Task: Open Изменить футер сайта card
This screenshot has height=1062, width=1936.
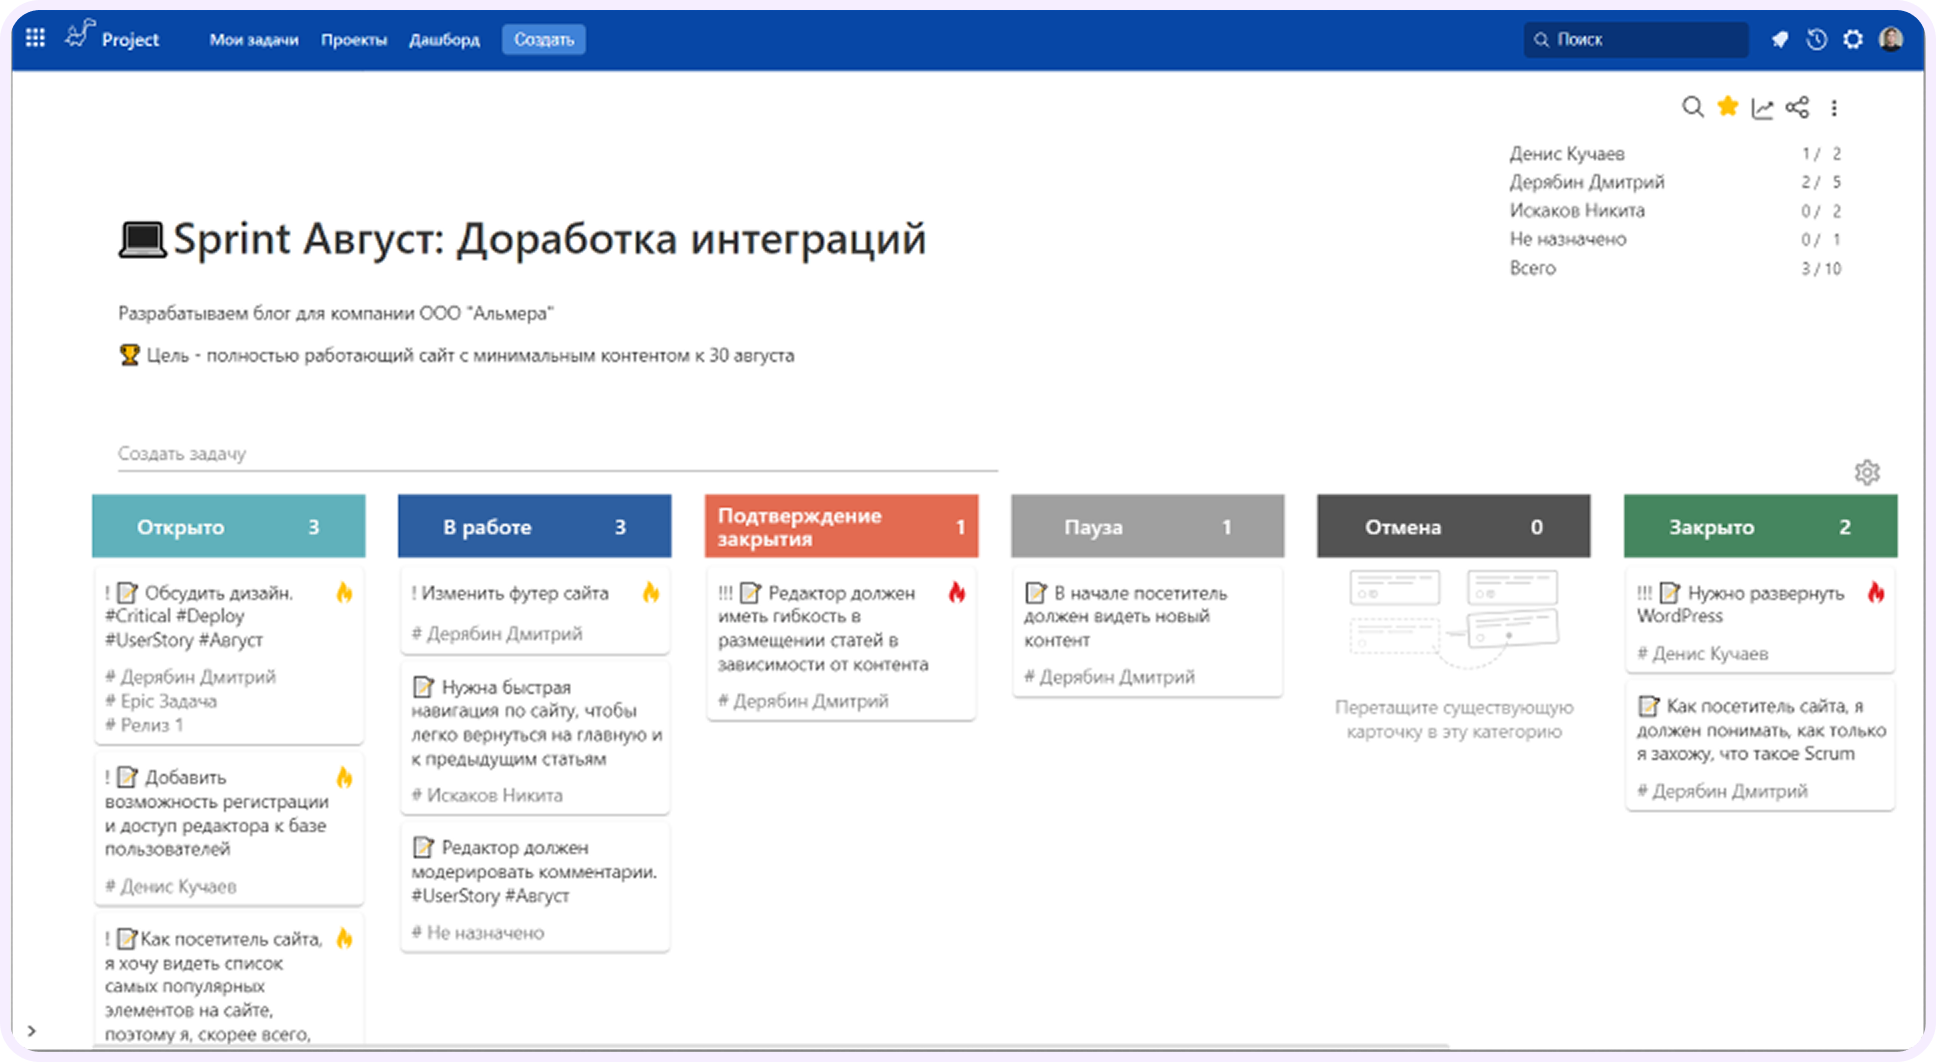Action: [x=535, y=611]
